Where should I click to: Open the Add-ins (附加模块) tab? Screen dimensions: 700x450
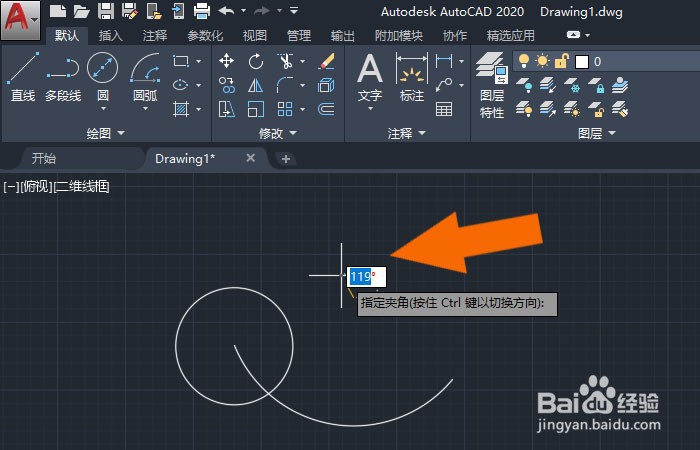point(399,35)
